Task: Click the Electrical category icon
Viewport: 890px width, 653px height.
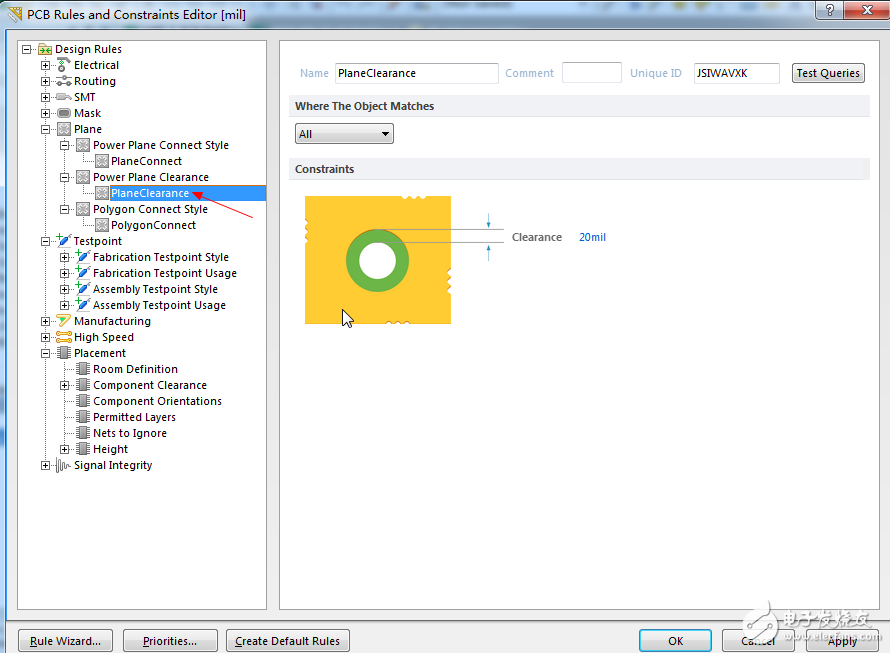Action: (x=64, y=65)
